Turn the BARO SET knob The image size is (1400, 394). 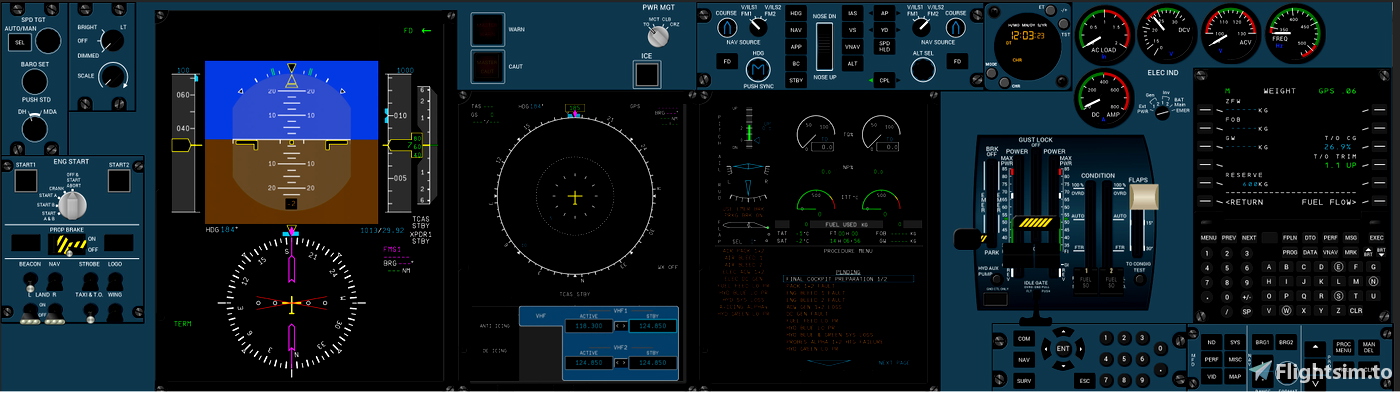click(x=36, y=83)
